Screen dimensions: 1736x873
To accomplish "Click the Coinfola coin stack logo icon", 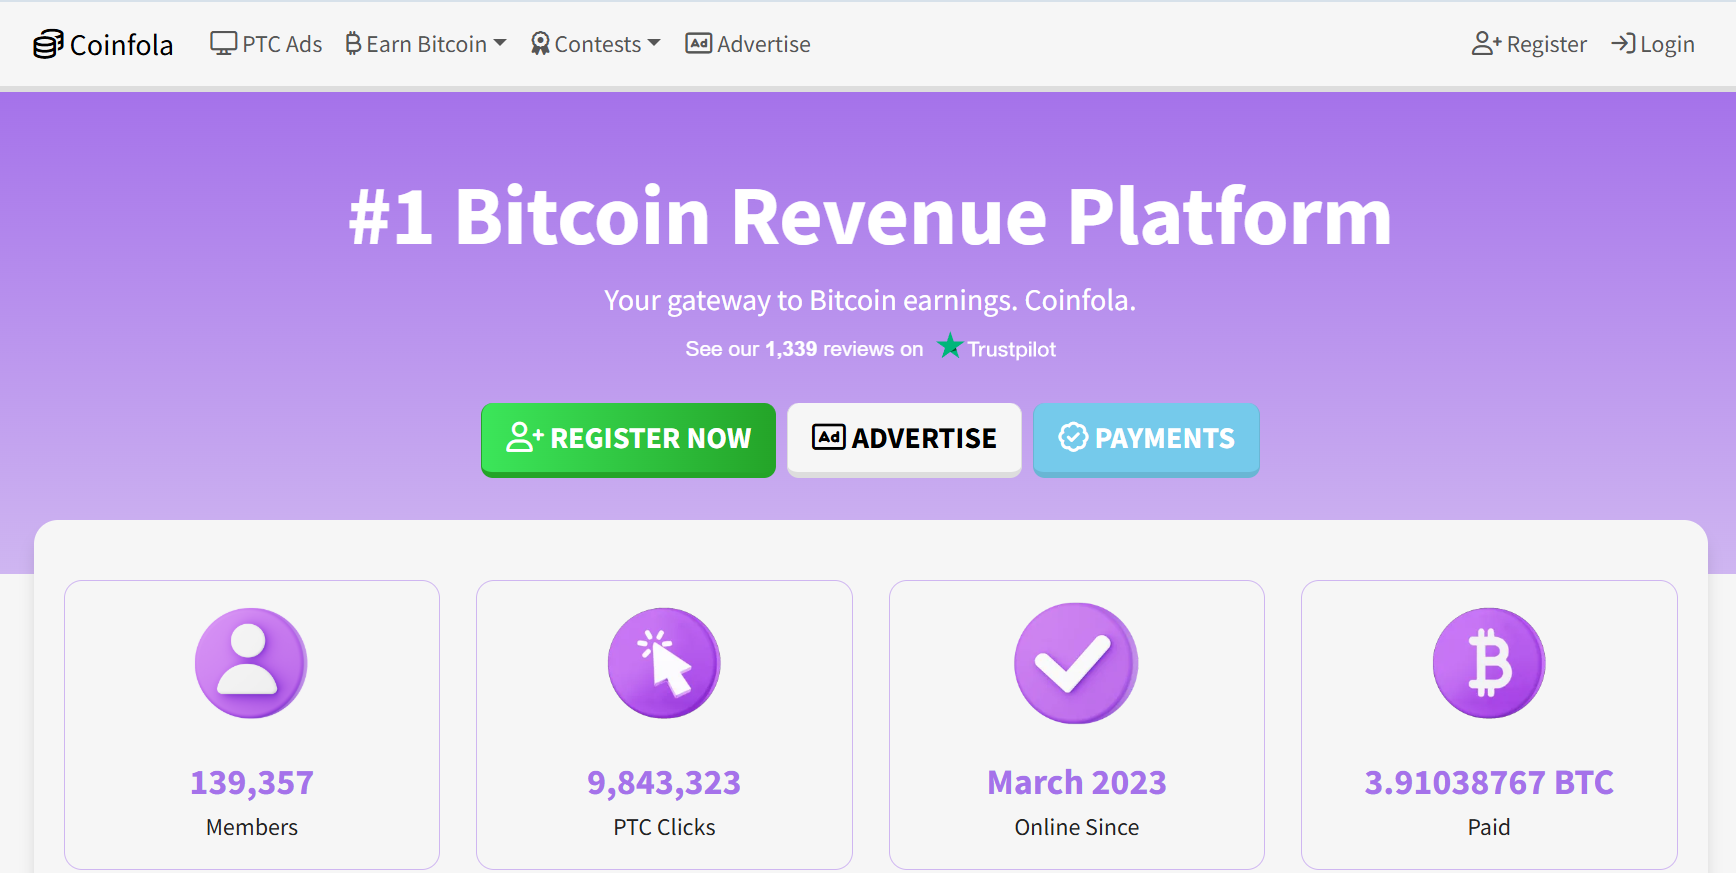I will point(48,44).
